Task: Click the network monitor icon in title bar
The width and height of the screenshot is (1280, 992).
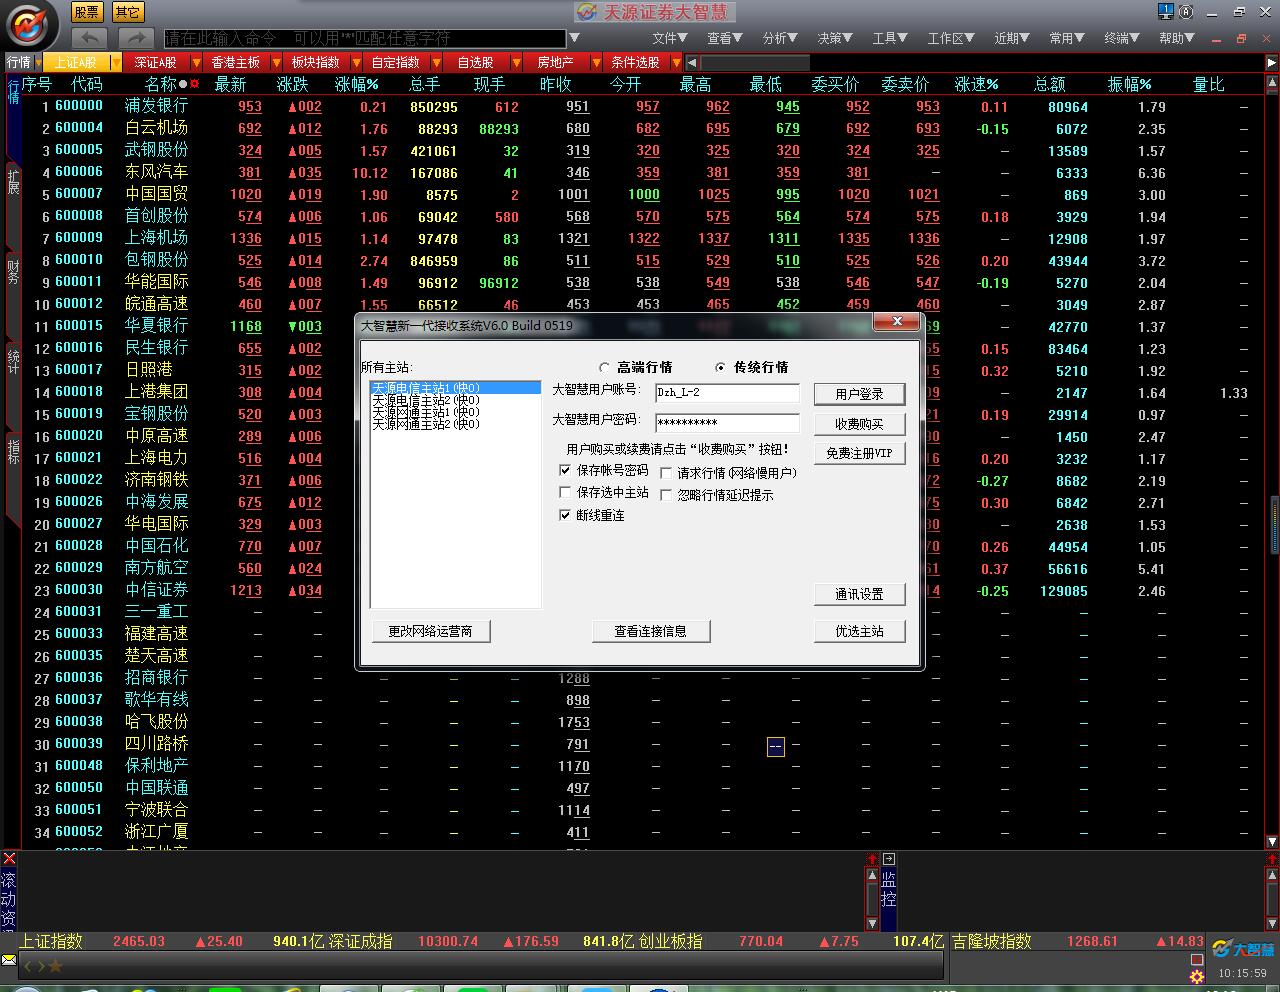Action: pos(1165,12)
